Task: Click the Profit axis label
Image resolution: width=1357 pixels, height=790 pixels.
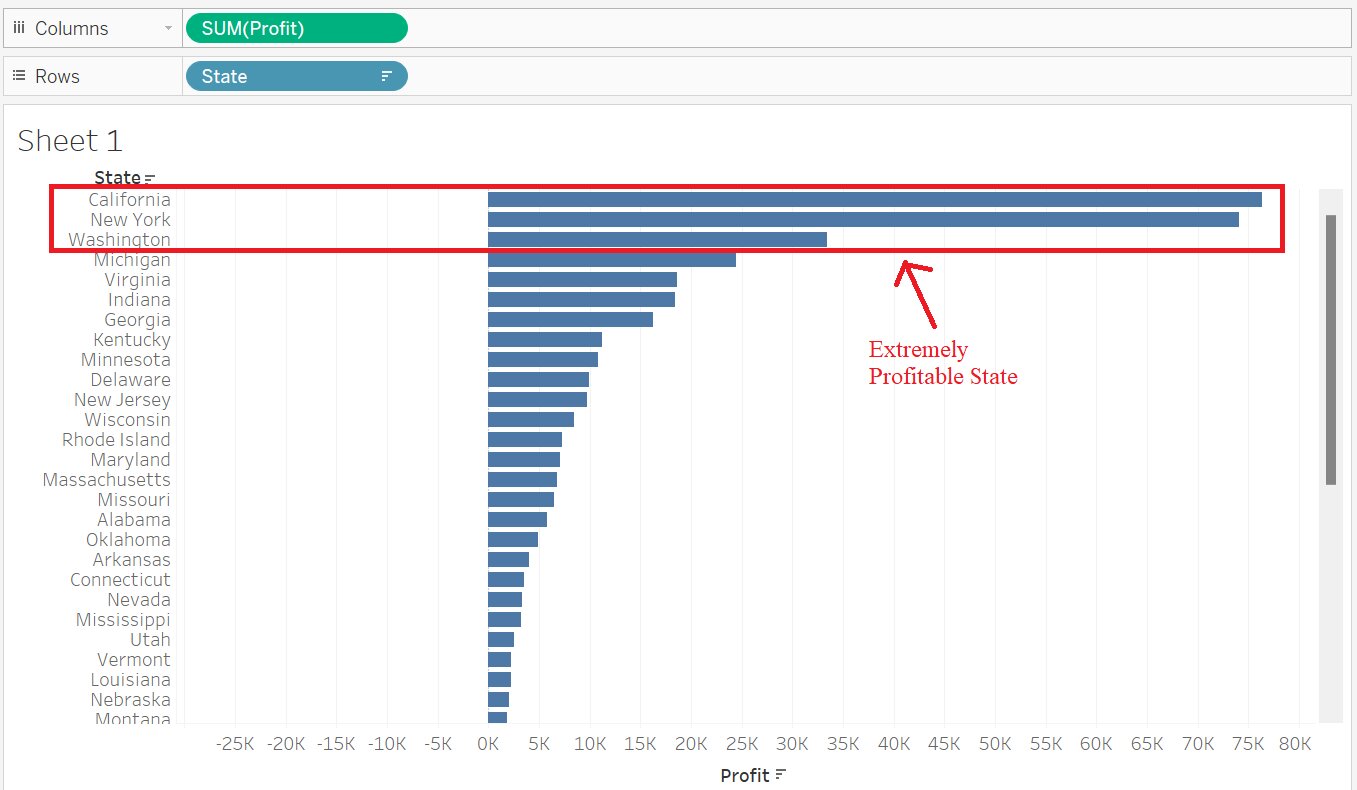Action: tap(749, 775)
